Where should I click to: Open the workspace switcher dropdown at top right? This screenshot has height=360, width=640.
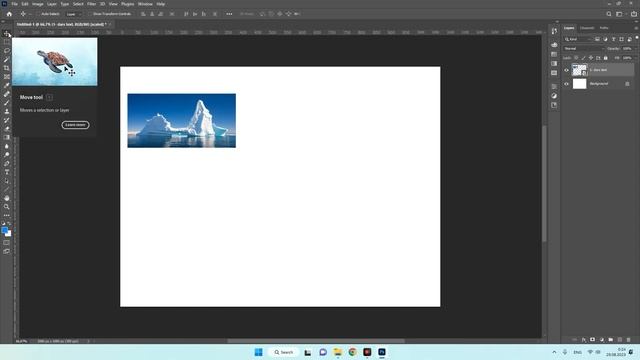point(620,14)
